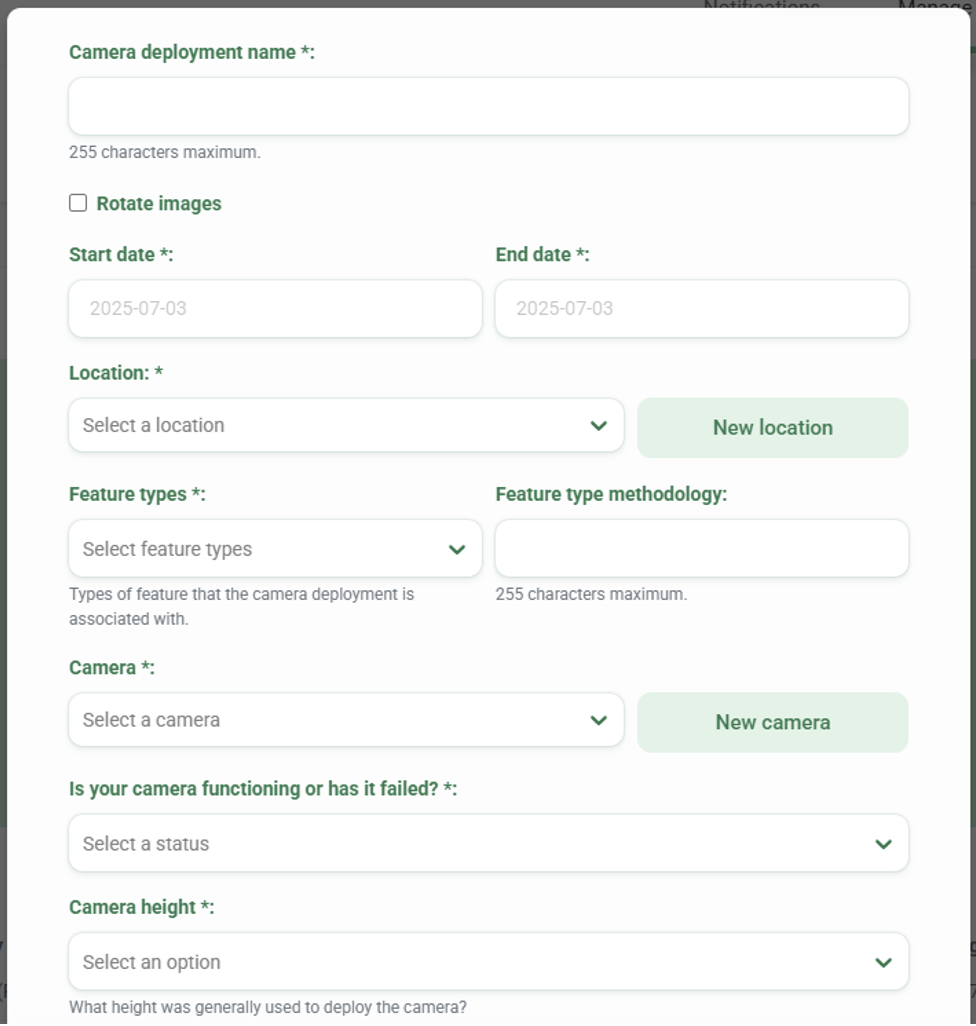Click the chevron arrow in Camera dropdown
This screenshot has height=1026, width=976.
click(598, 720)
